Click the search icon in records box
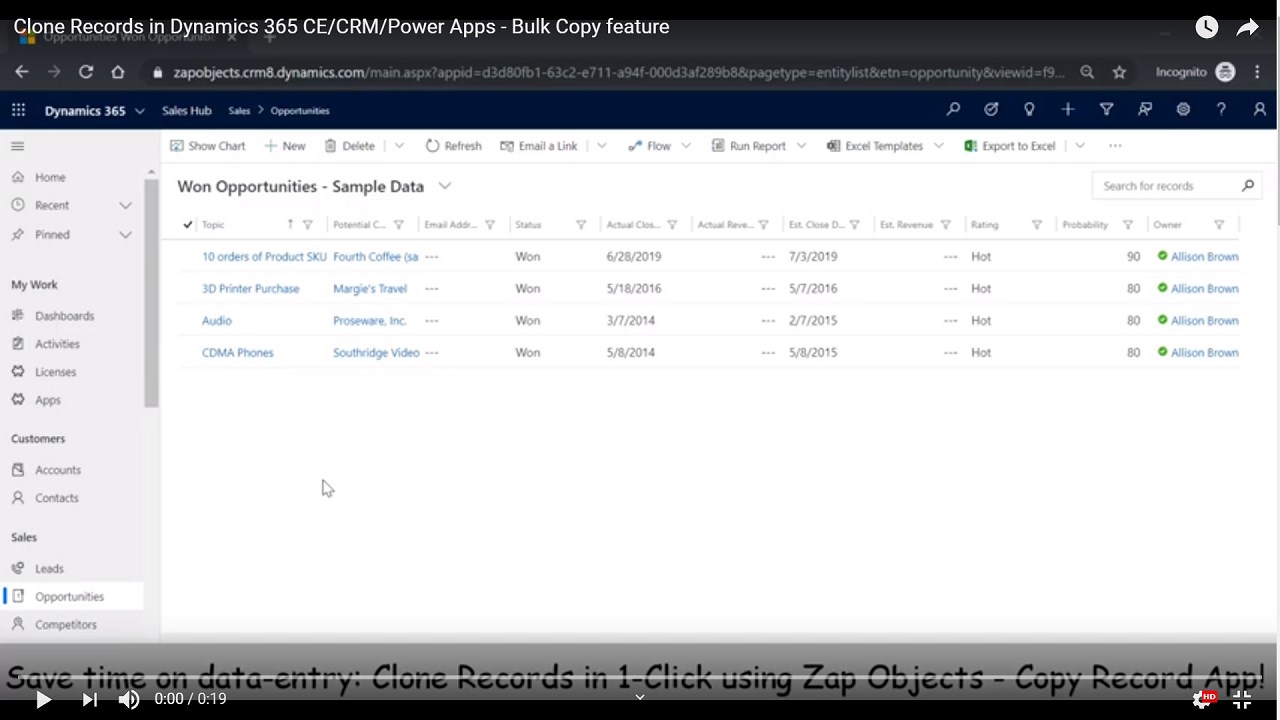Screen dimensions: 1280x720 [x=1248, y=186]
